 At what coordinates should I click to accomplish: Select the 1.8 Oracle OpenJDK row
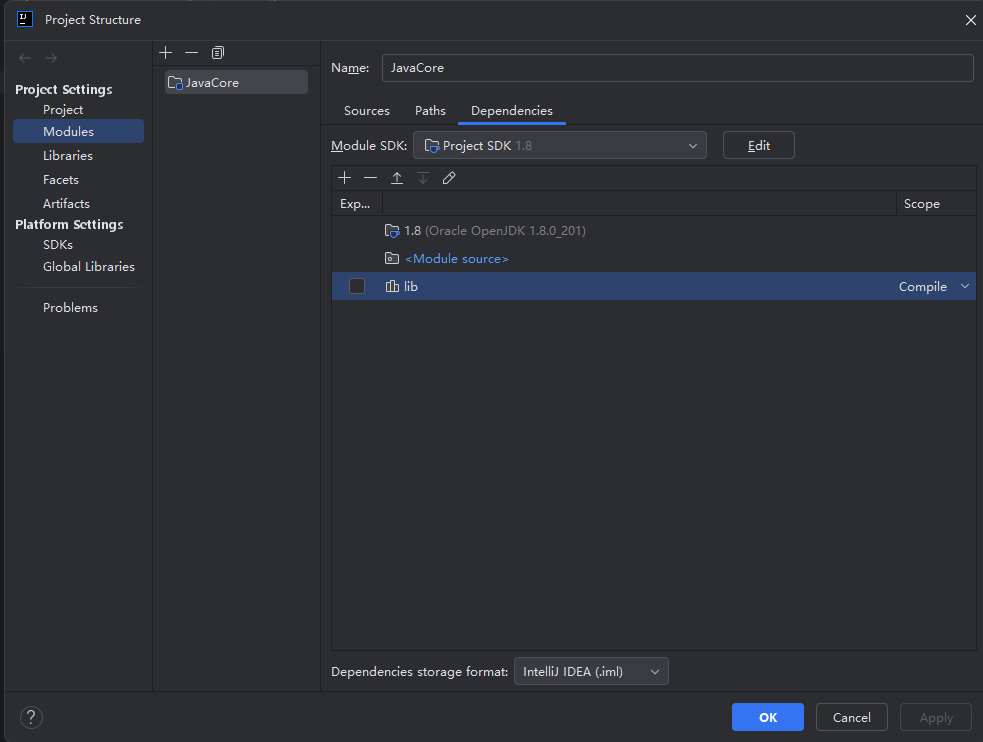tap(653, 231)
